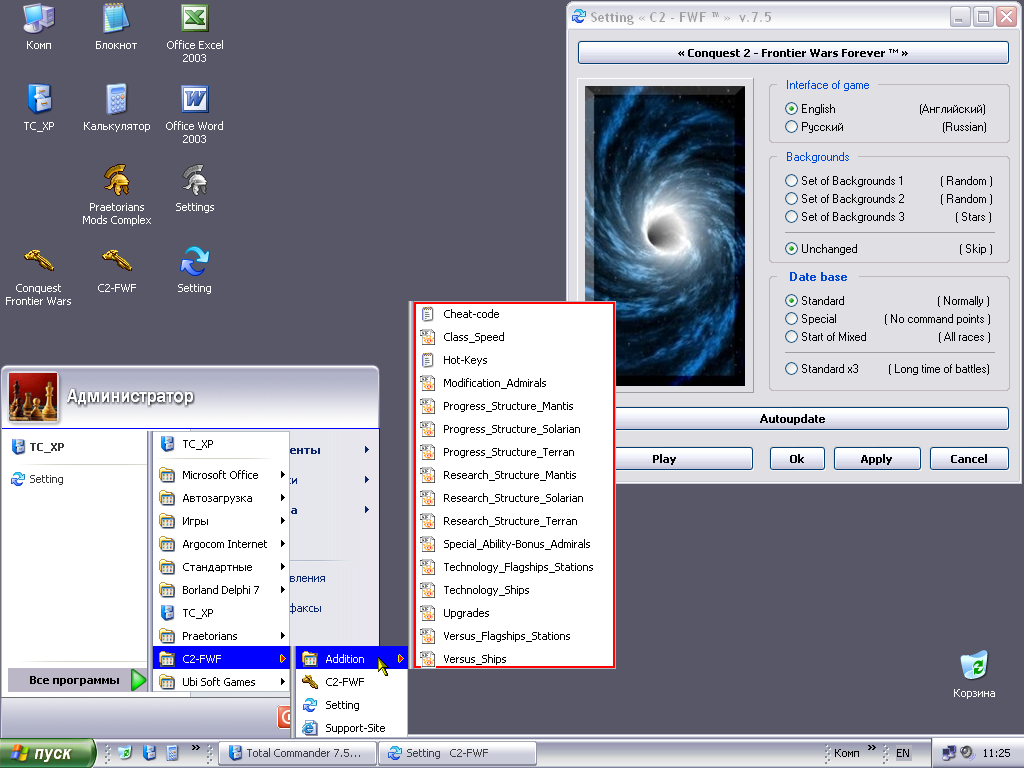This screenshot has height=768, width=1024.
Task: Open Technology_Flagships_Stations entry
Action: click(x=515, y=567)
